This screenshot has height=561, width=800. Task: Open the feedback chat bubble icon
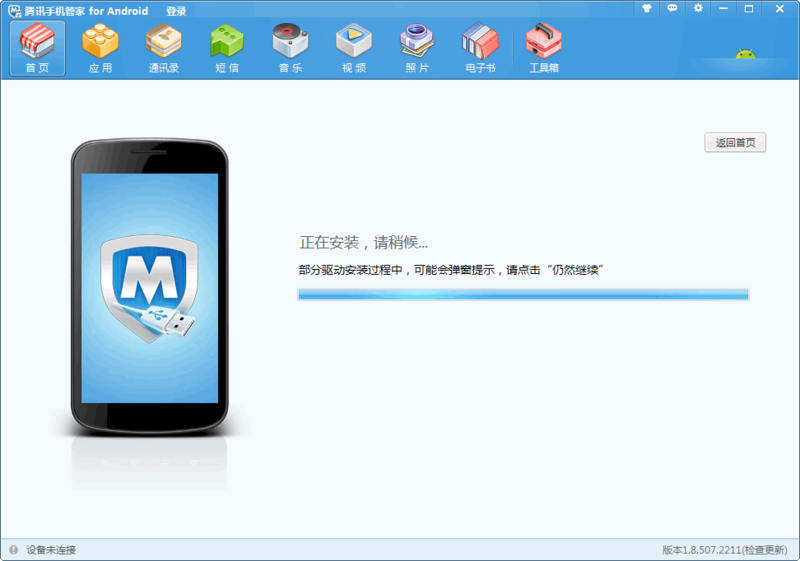click(x=672, y=8)
